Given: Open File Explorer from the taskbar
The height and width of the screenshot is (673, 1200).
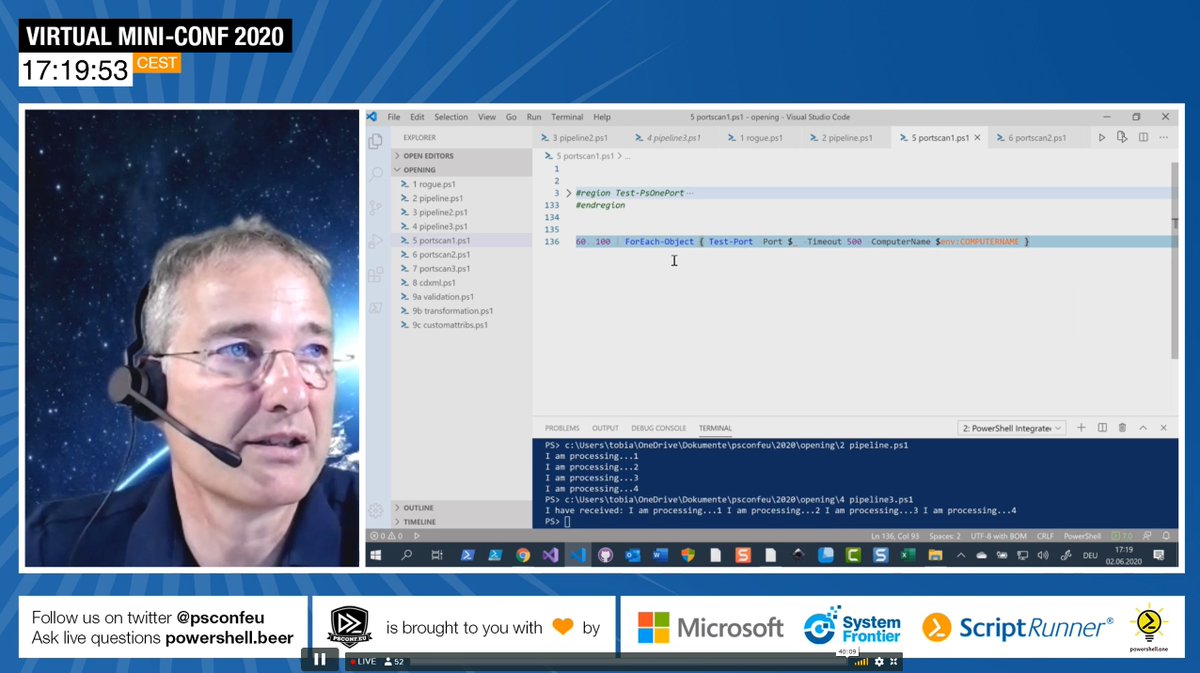Looking at the screenshot, I should [x=936, y=554].
